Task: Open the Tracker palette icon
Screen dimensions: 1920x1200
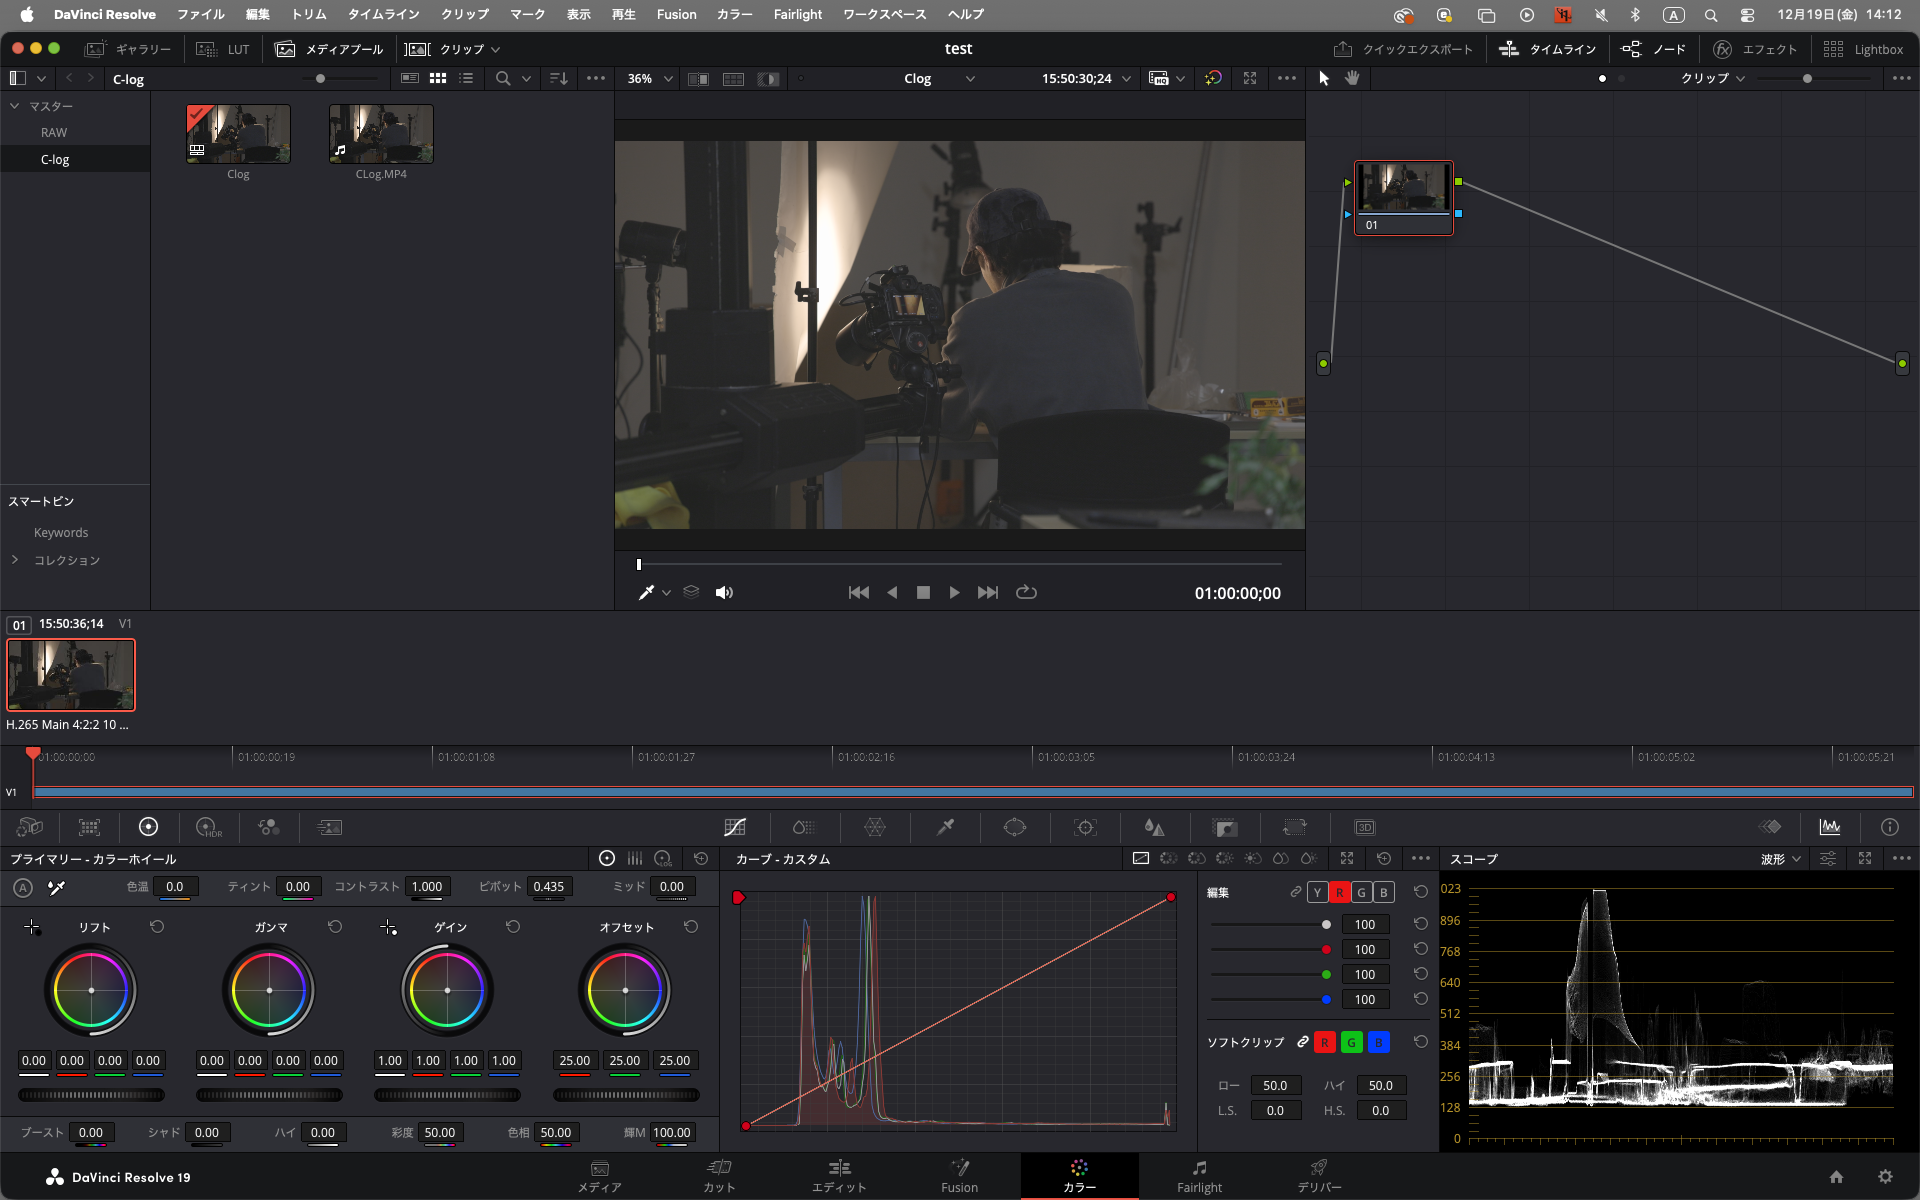Action: (1085, 827)
